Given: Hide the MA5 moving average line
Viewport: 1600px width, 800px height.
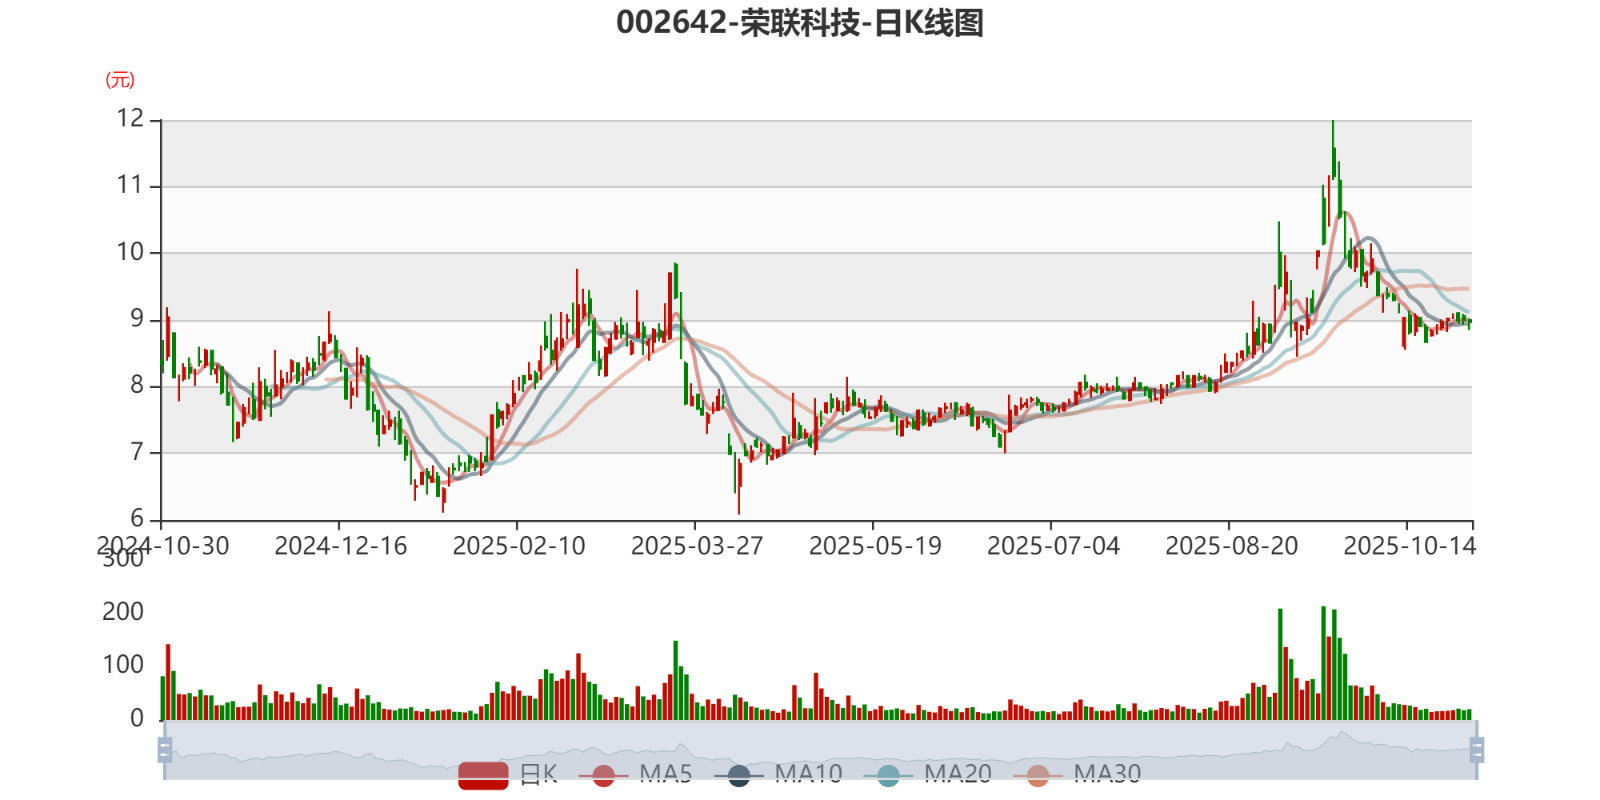Looking at the screenshot, I should click(635, 774).
